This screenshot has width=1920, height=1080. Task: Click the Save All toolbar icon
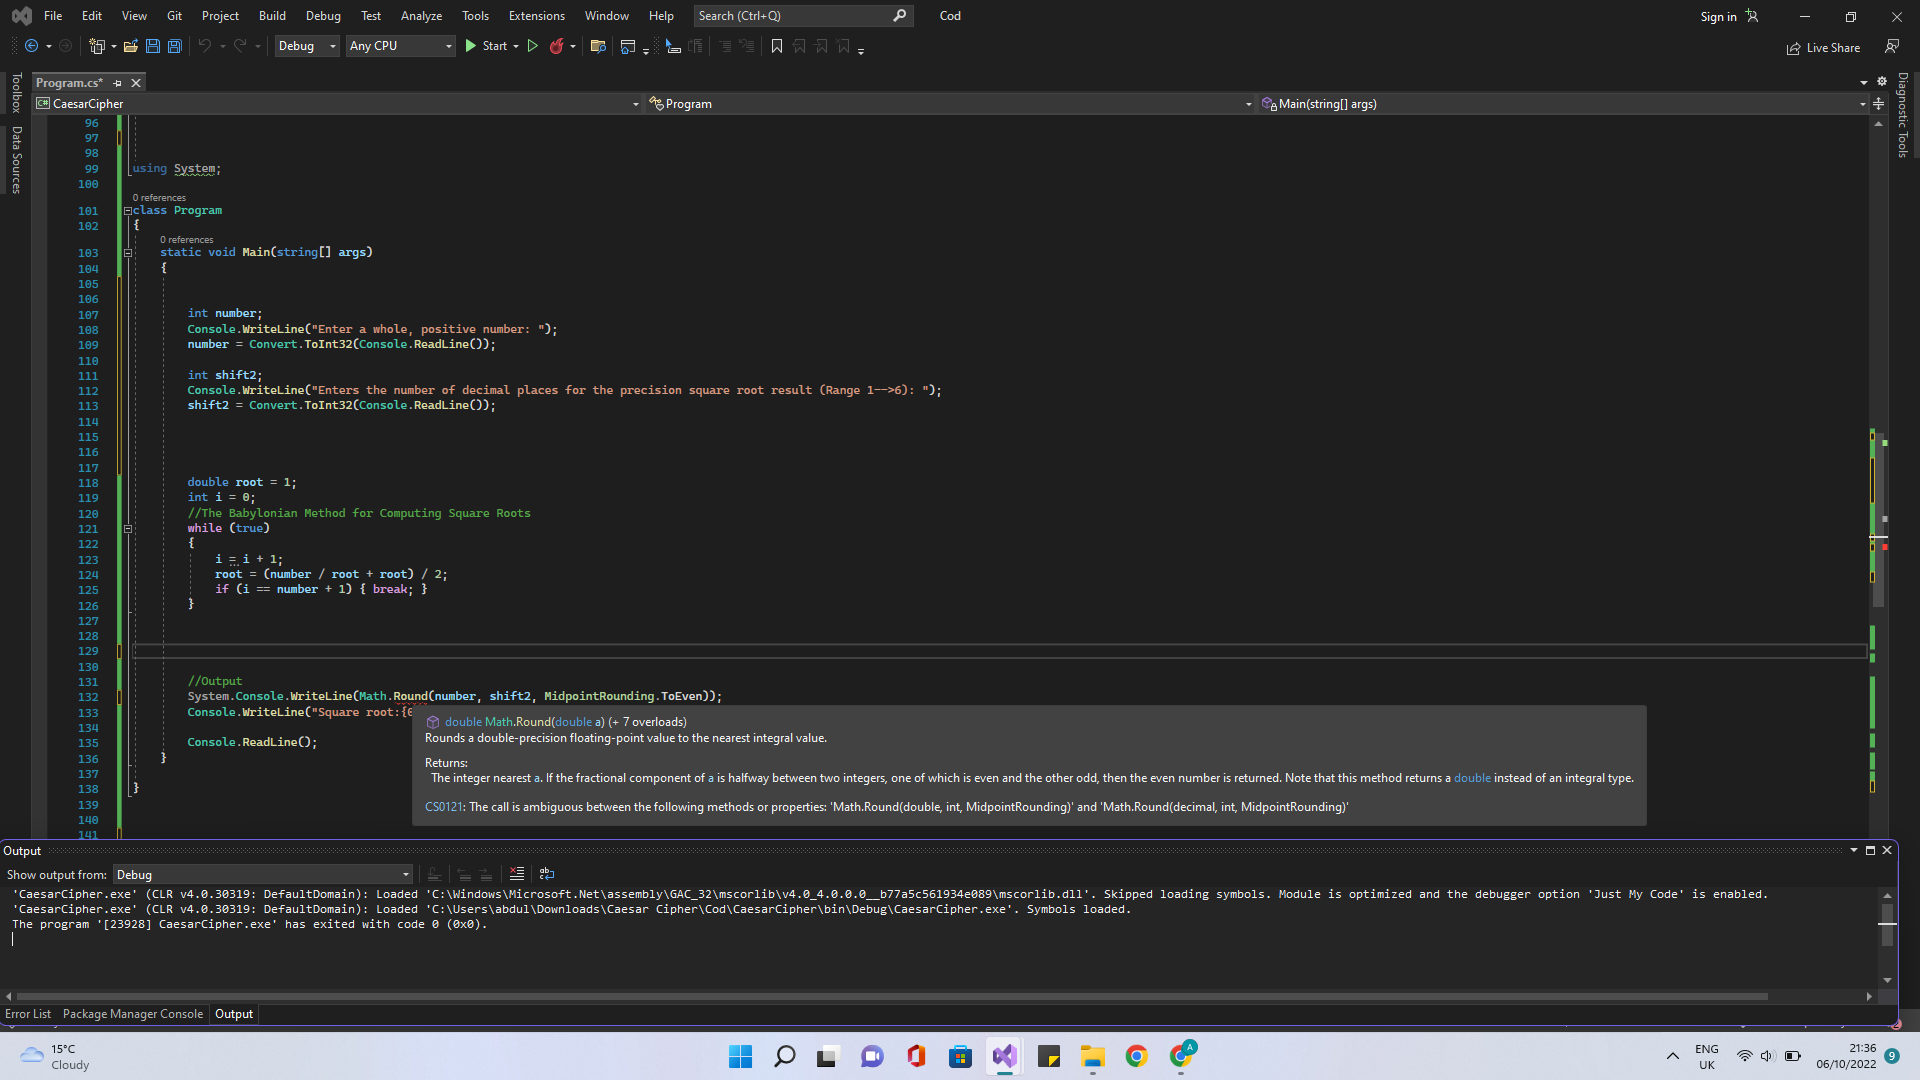175,46
